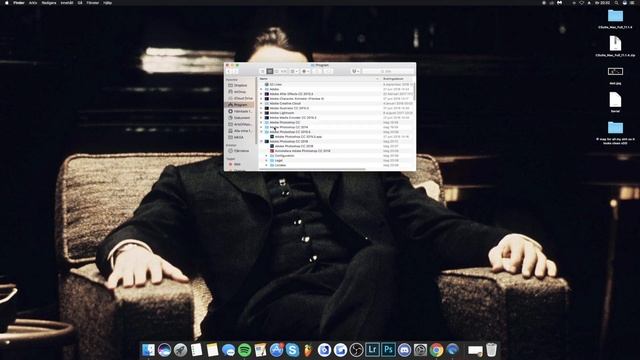Select Adobe Character Animator (Preview 4) row

click(x=336, y=99)
